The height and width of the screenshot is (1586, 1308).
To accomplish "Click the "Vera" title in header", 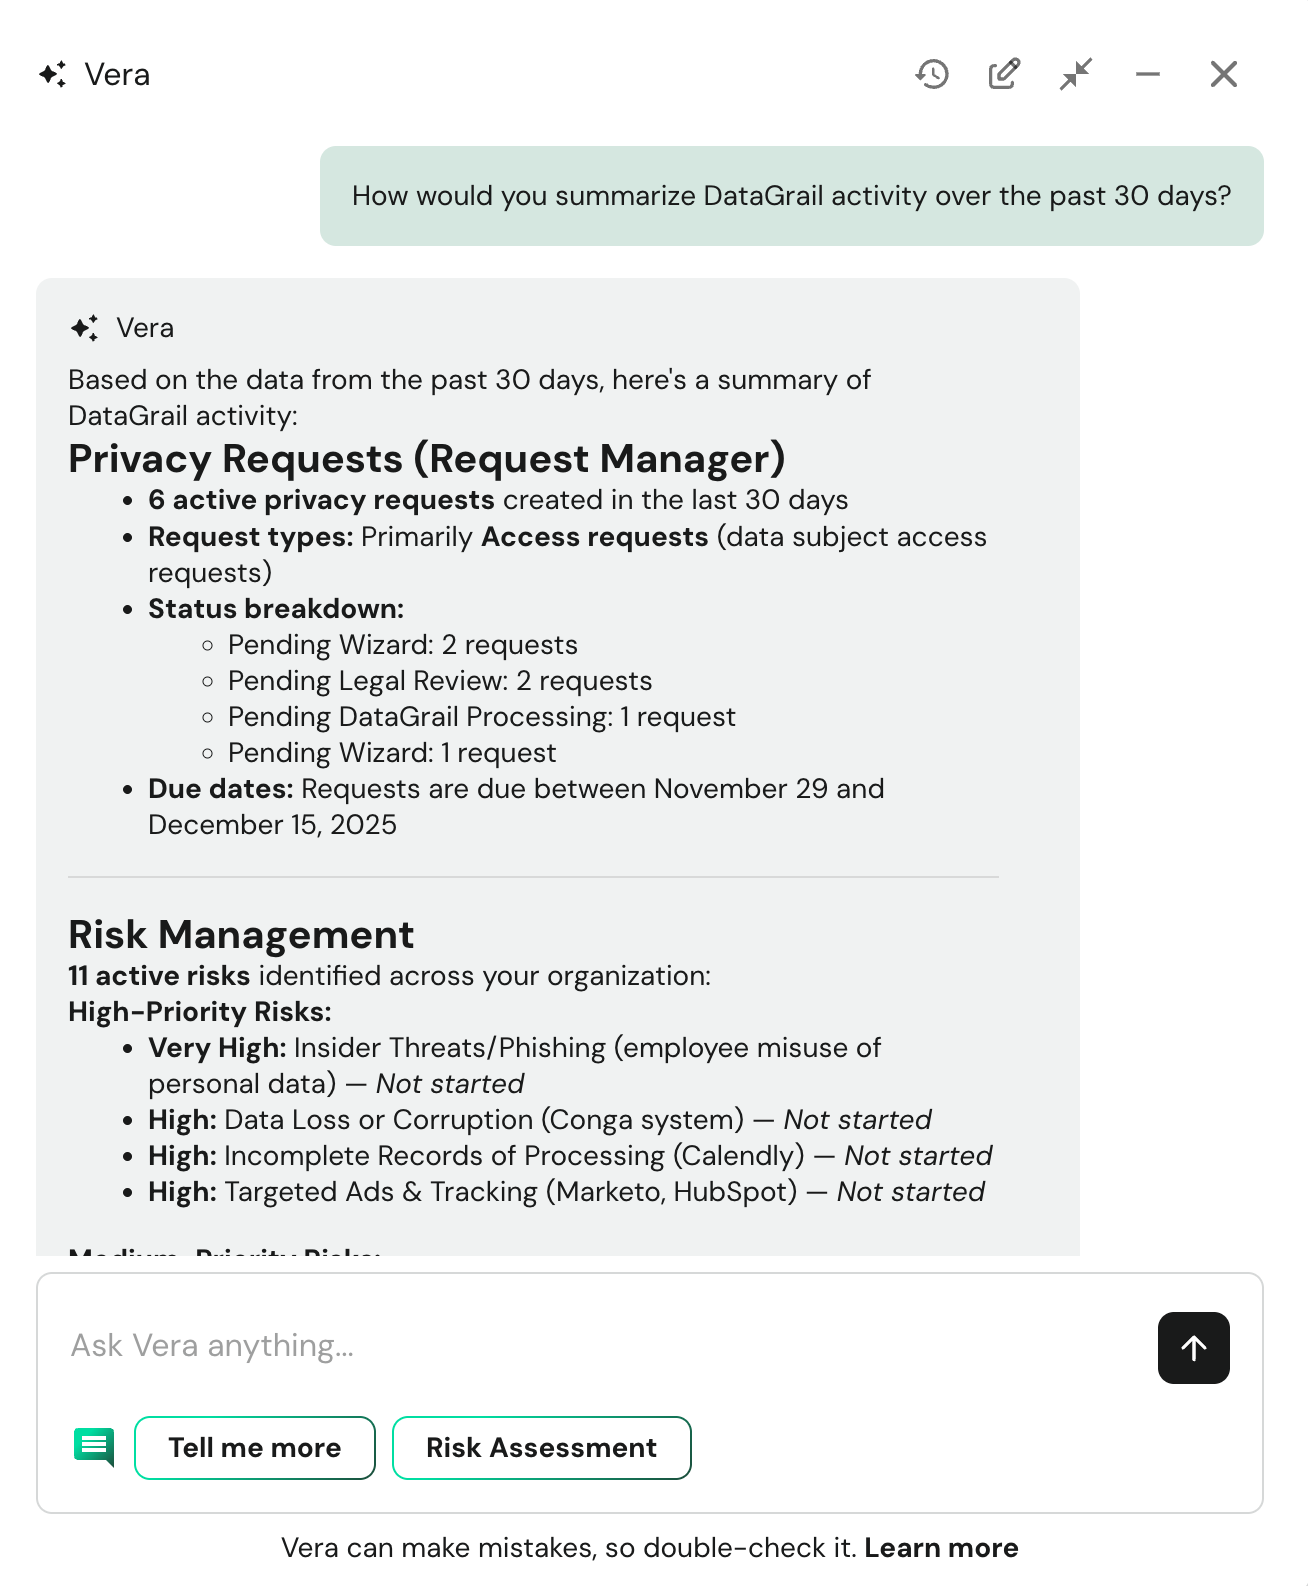I will click(117, 75).
